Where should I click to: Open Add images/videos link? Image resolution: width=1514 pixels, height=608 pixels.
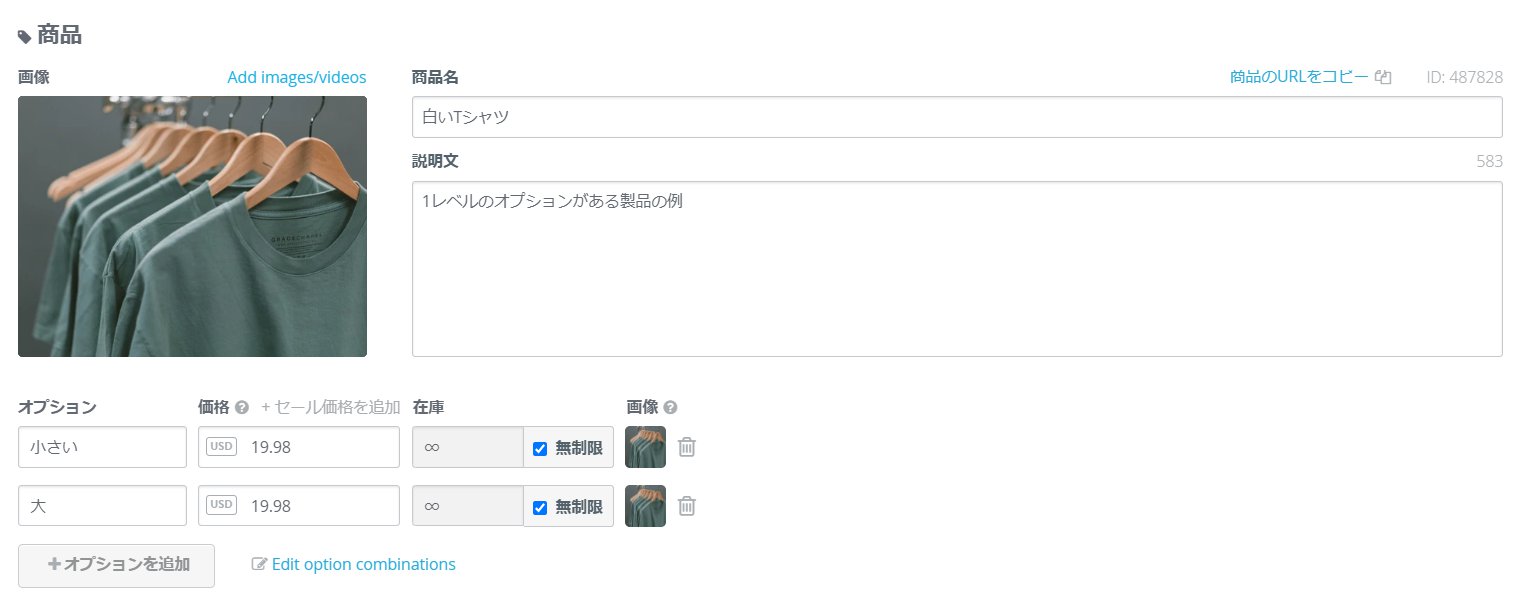click(297, 77)
